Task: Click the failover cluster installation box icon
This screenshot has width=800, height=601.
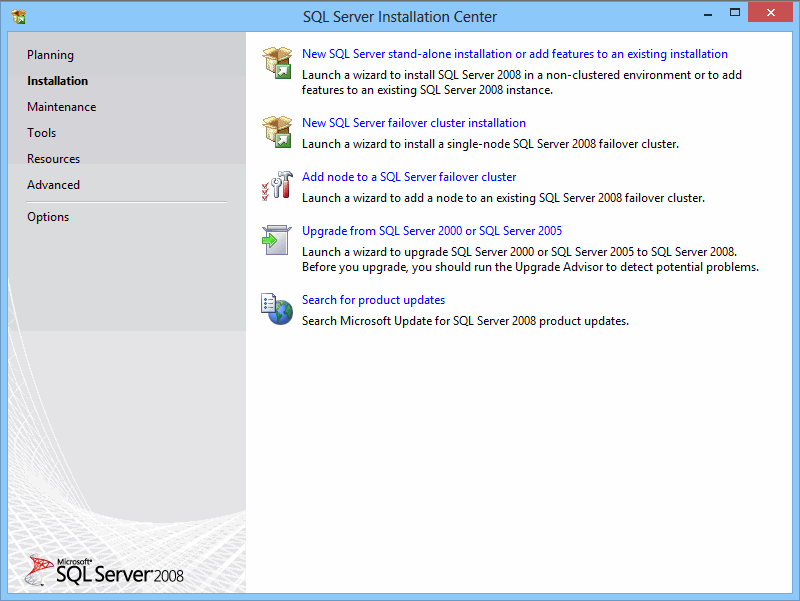Action: tap(277, 132)
